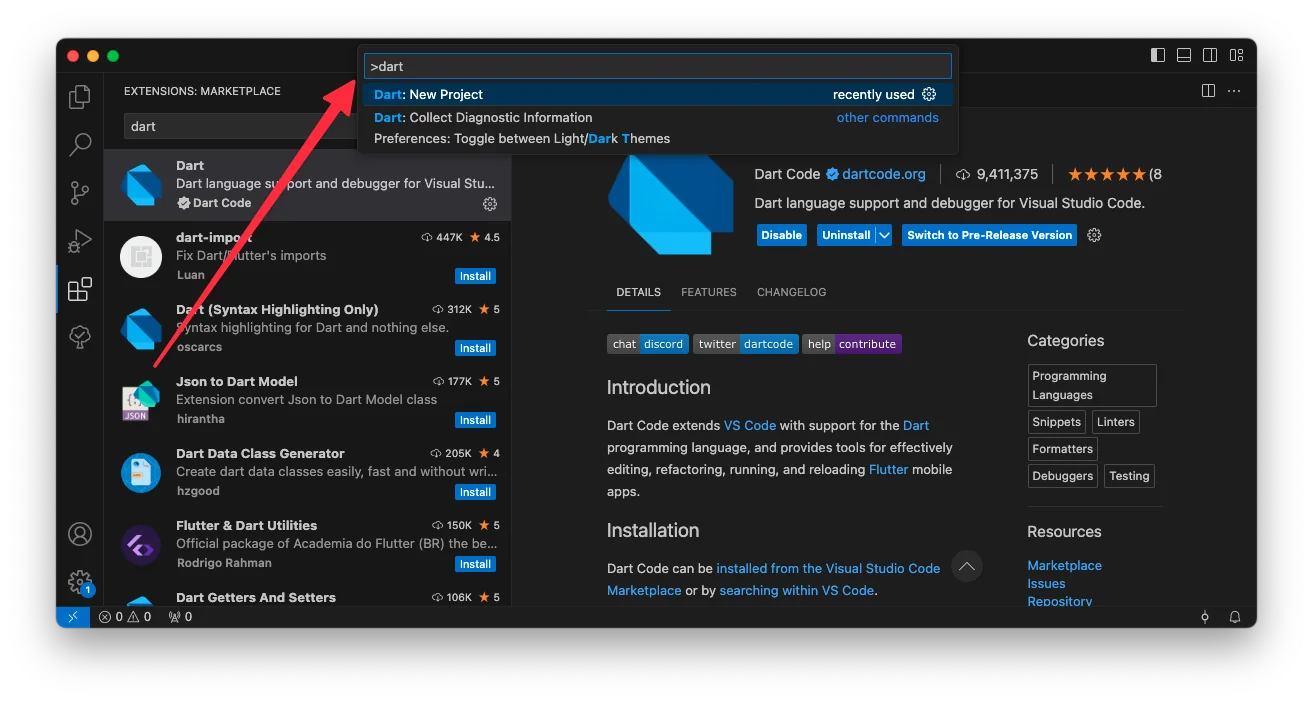The width and height of the screenshot is (1313, 702).
Task: Open the Flutter link in Introduction
Action: pos(889,469)
